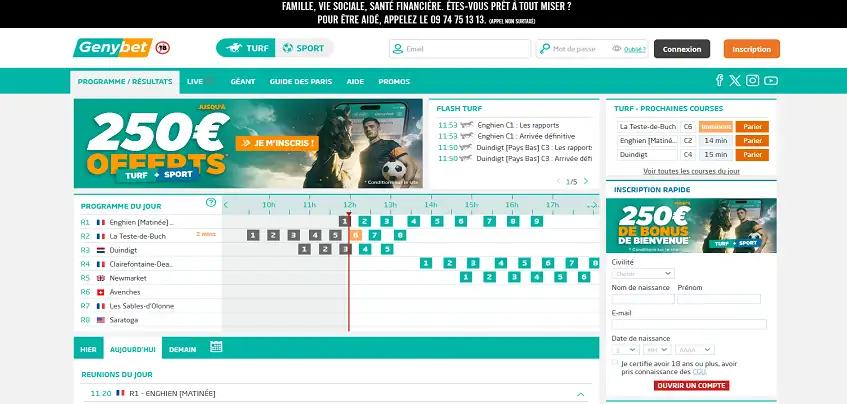The height and width of the screenshot is (404, 847).
Task: Open the Facebook page icon
Action: [x=720, y=80]
